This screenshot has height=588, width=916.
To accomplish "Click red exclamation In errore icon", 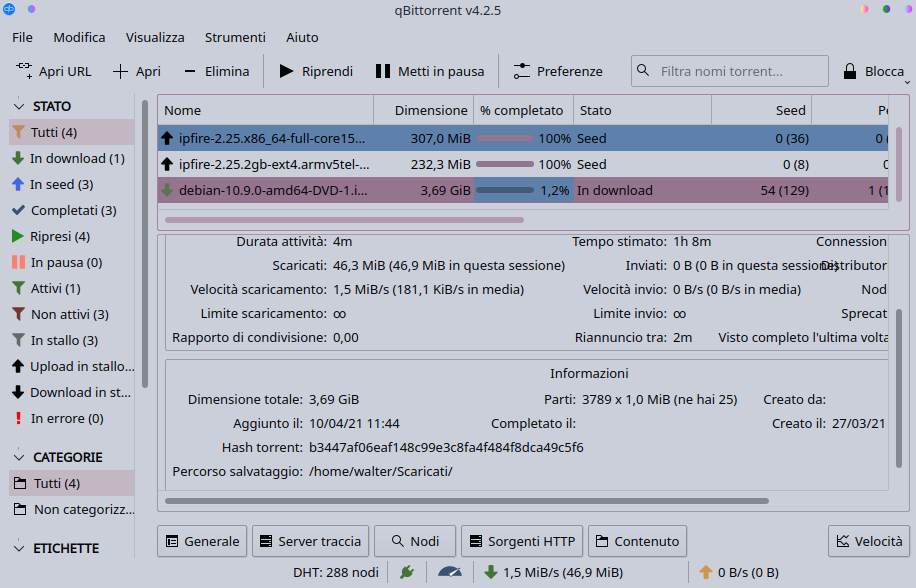I will click(x=18, y=418).
